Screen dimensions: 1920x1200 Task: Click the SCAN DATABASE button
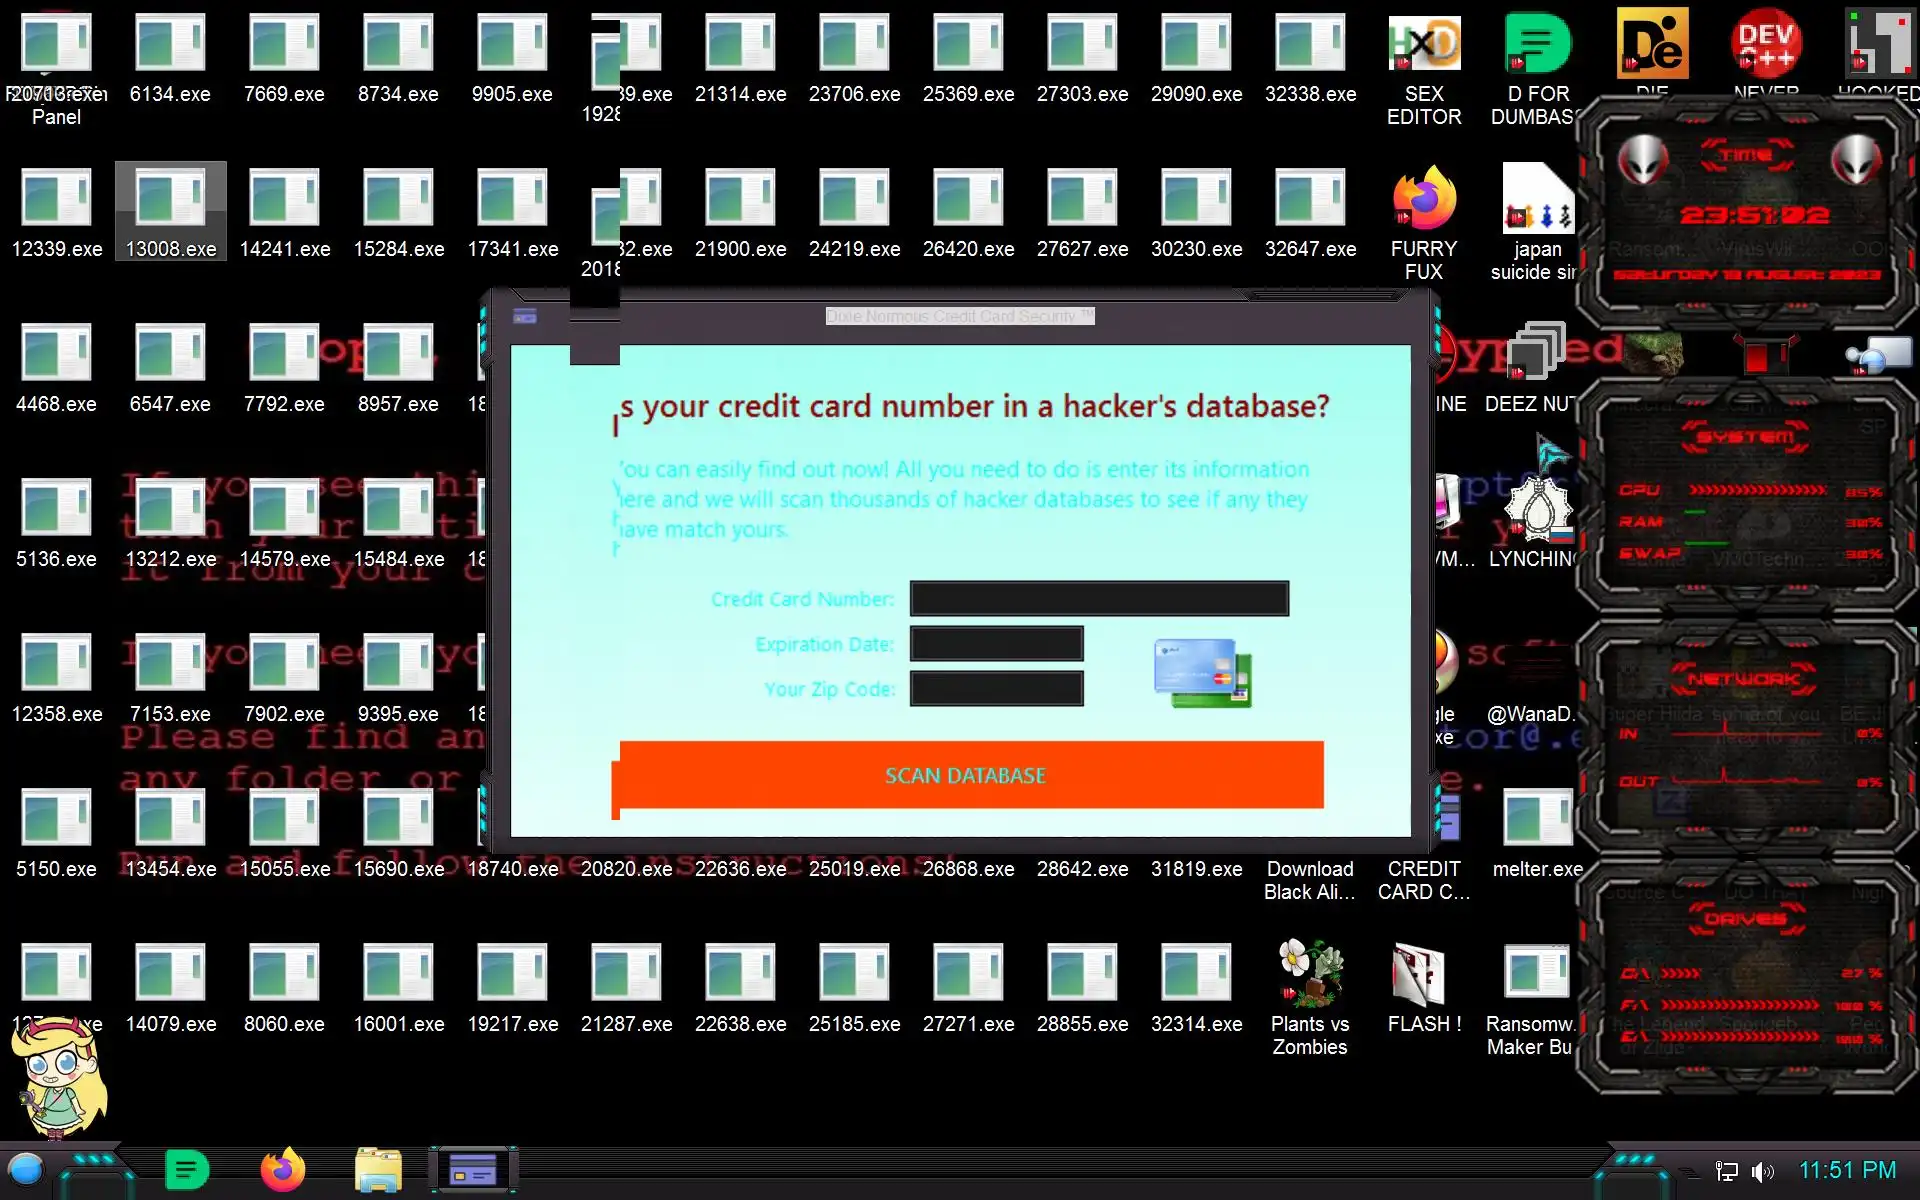click(x=966, y=775)
